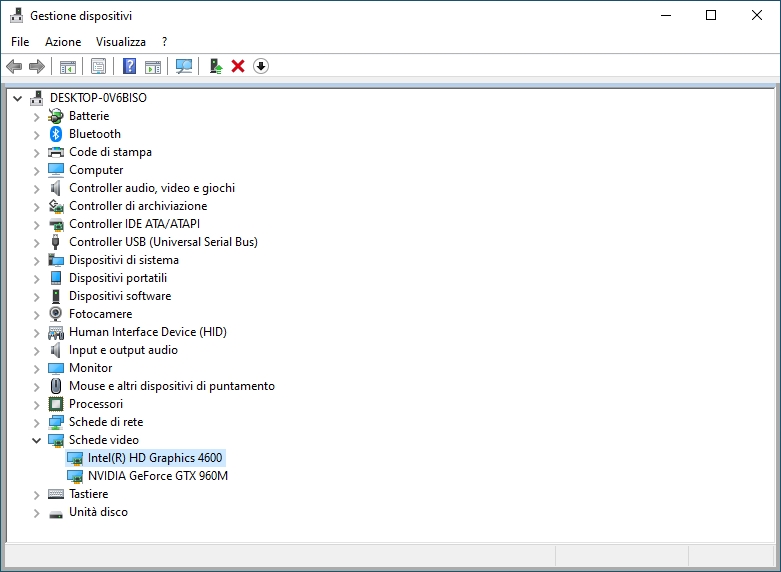Expand the Monitor category arrow
781x572 pixels.
[x=36, y=369]
